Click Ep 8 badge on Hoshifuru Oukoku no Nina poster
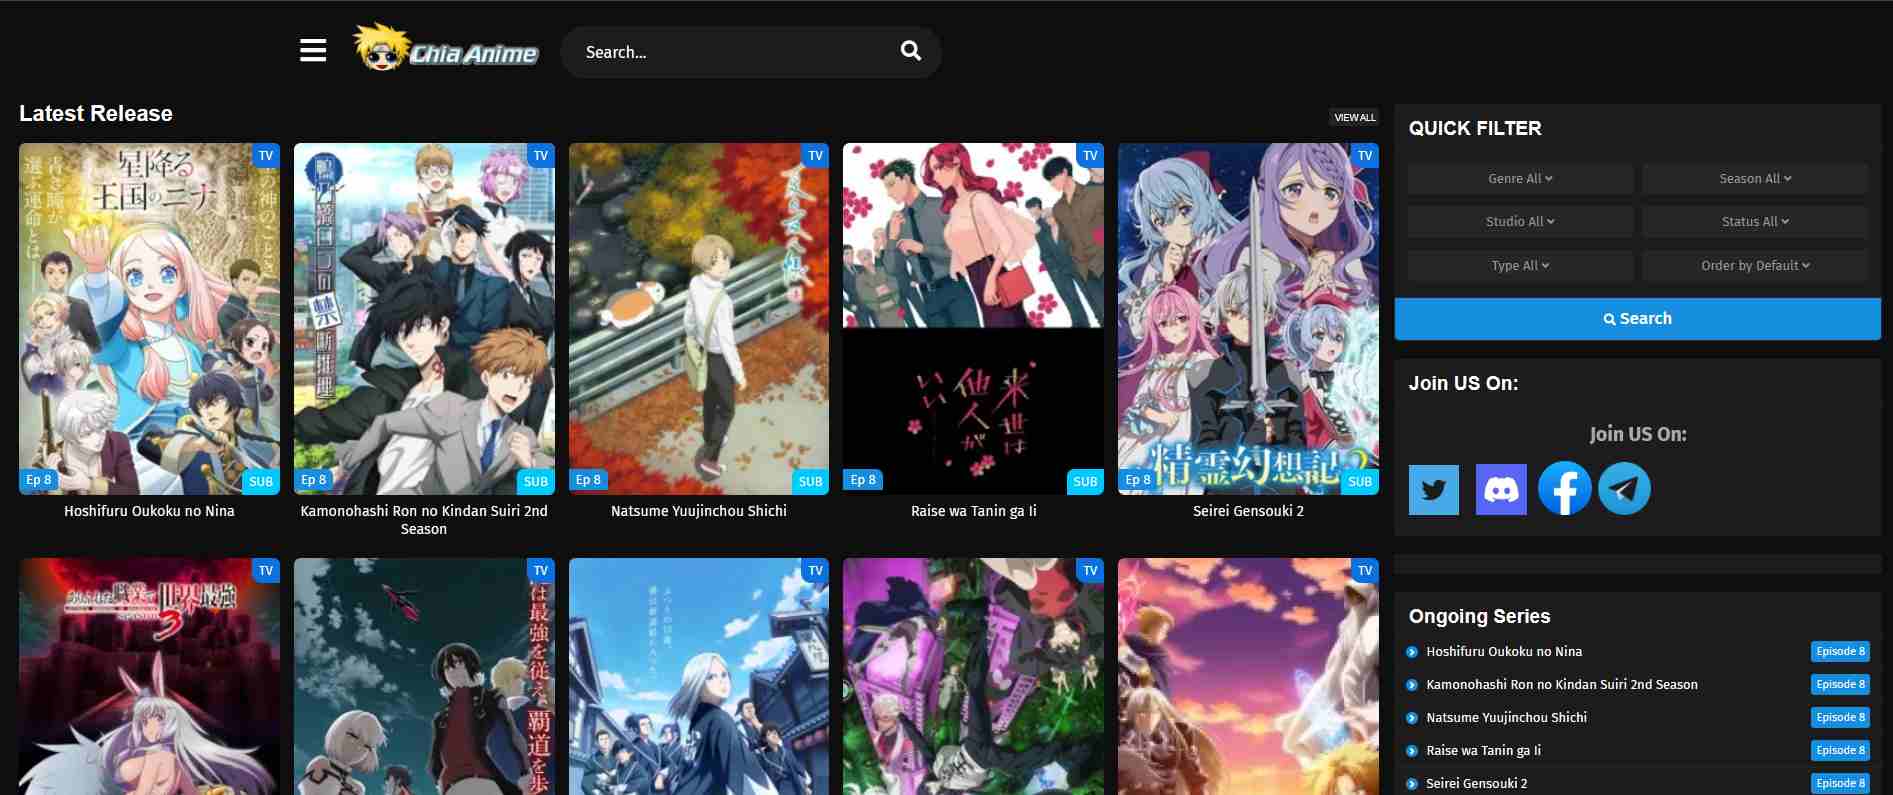This screenshot has width=1893, height=795. tap(38, 480)
